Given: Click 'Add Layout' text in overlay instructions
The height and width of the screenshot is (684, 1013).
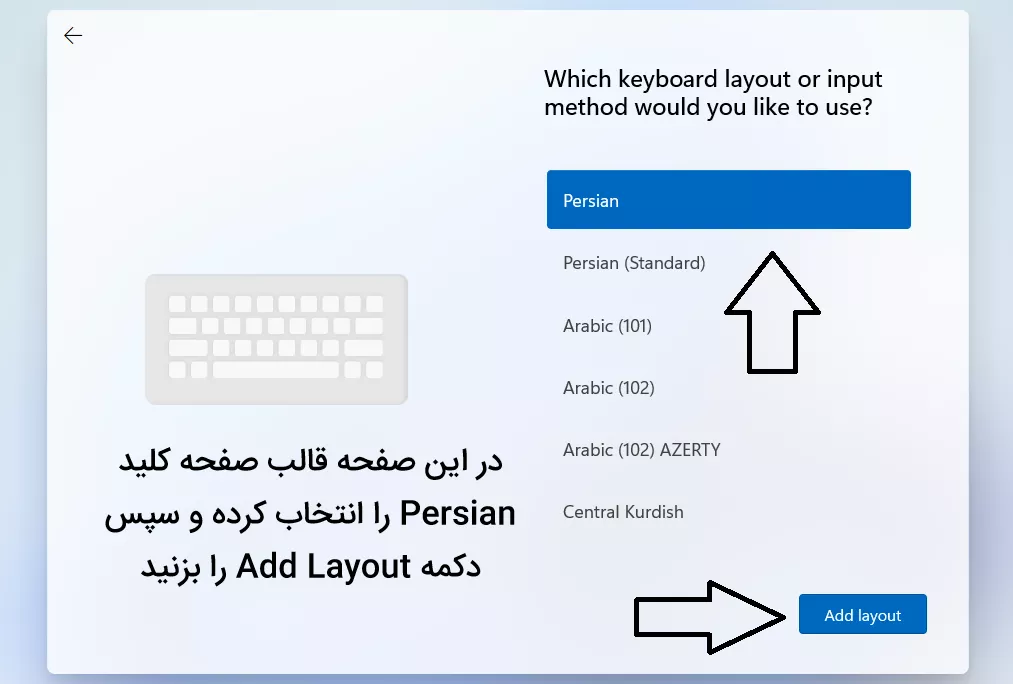Looking at the screenshot, I should pos(323,566).
